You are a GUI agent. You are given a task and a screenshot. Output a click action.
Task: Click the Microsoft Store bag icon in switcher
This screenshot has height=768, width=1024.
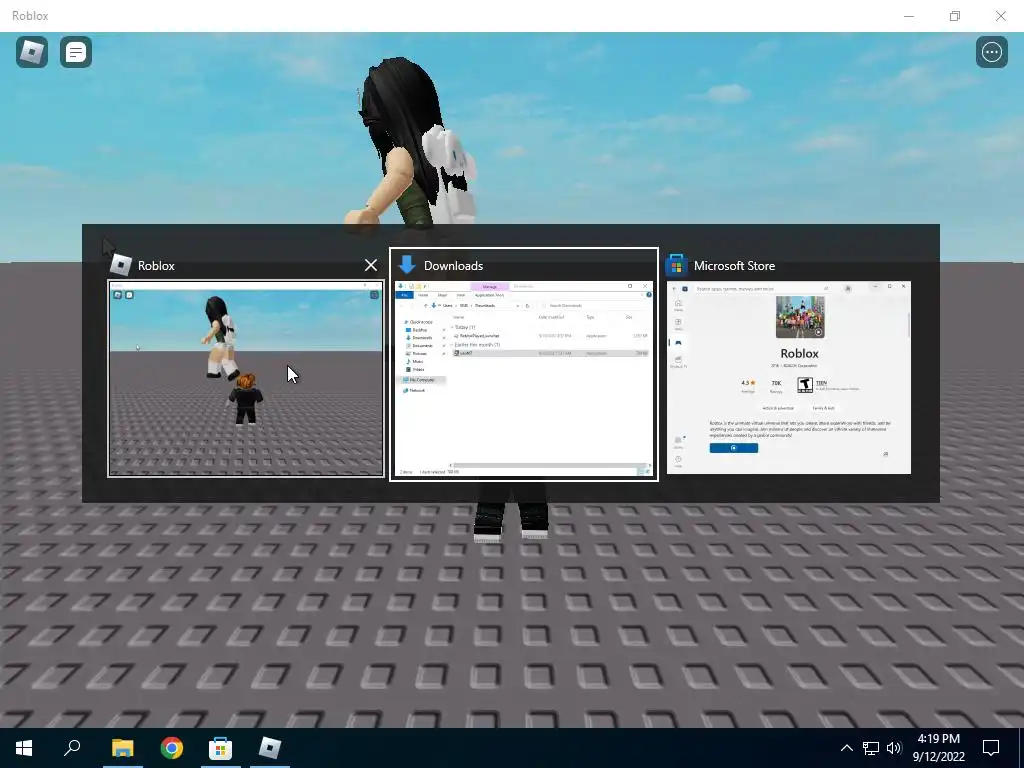pyautogui.click(x=677, y=264)
